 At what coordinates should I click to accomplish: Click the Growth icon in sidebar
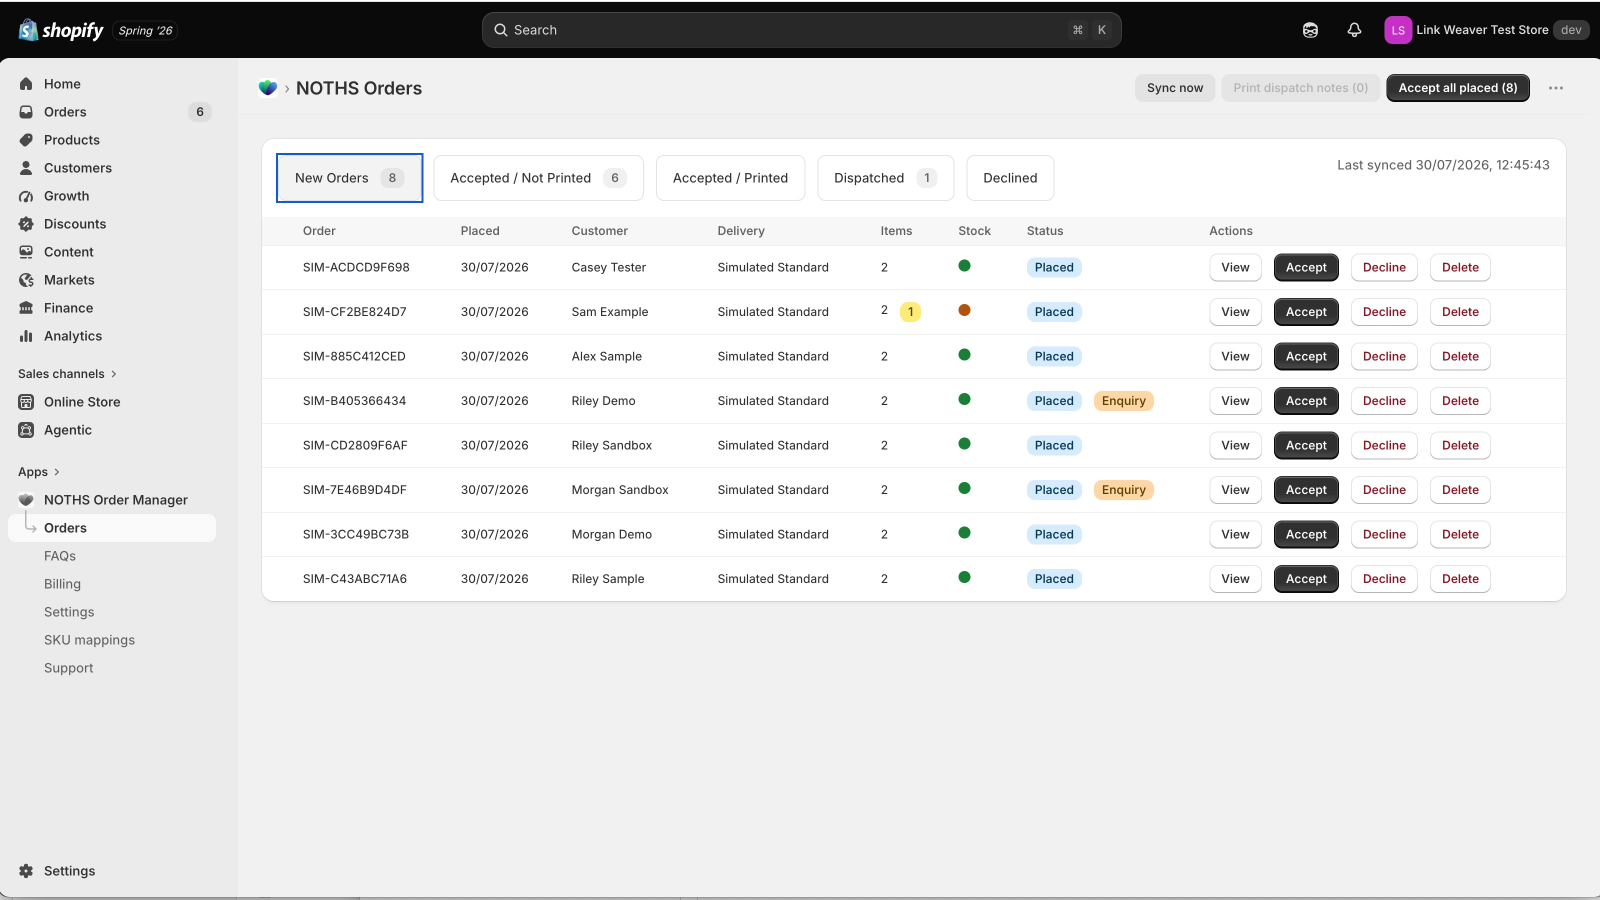26,196
